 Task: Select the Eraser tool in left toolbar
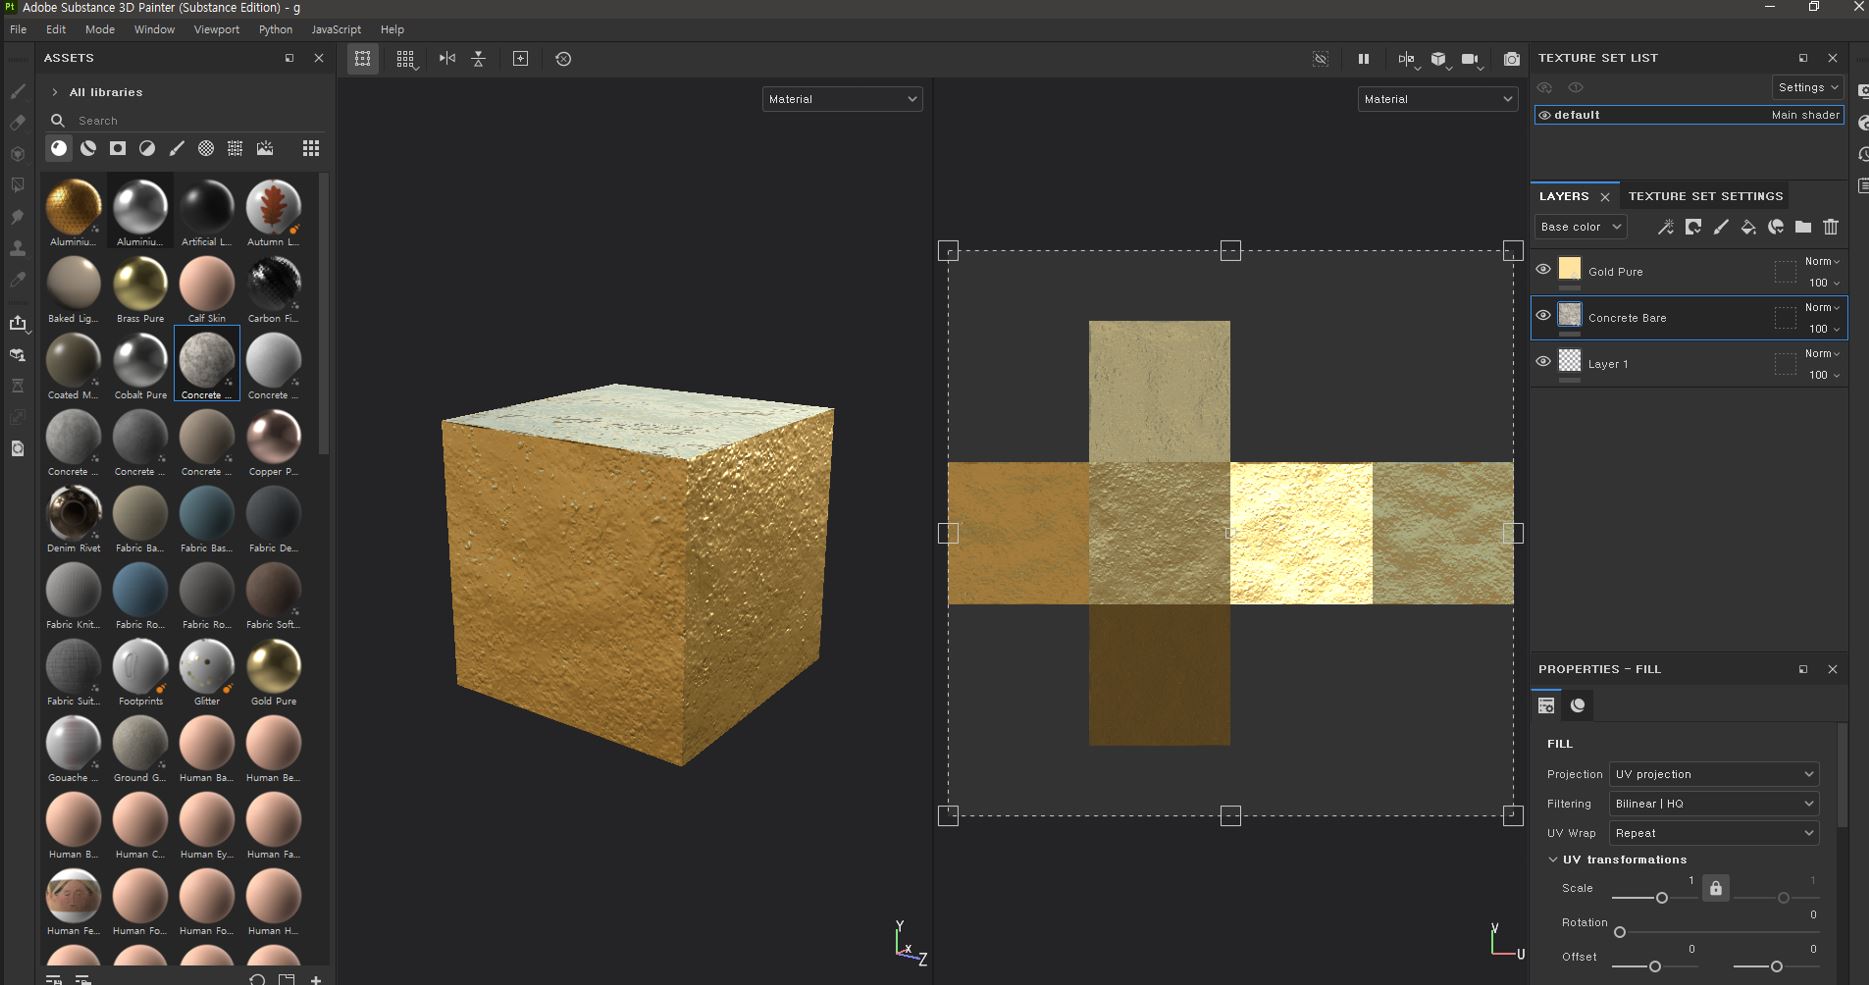point(18,123)
